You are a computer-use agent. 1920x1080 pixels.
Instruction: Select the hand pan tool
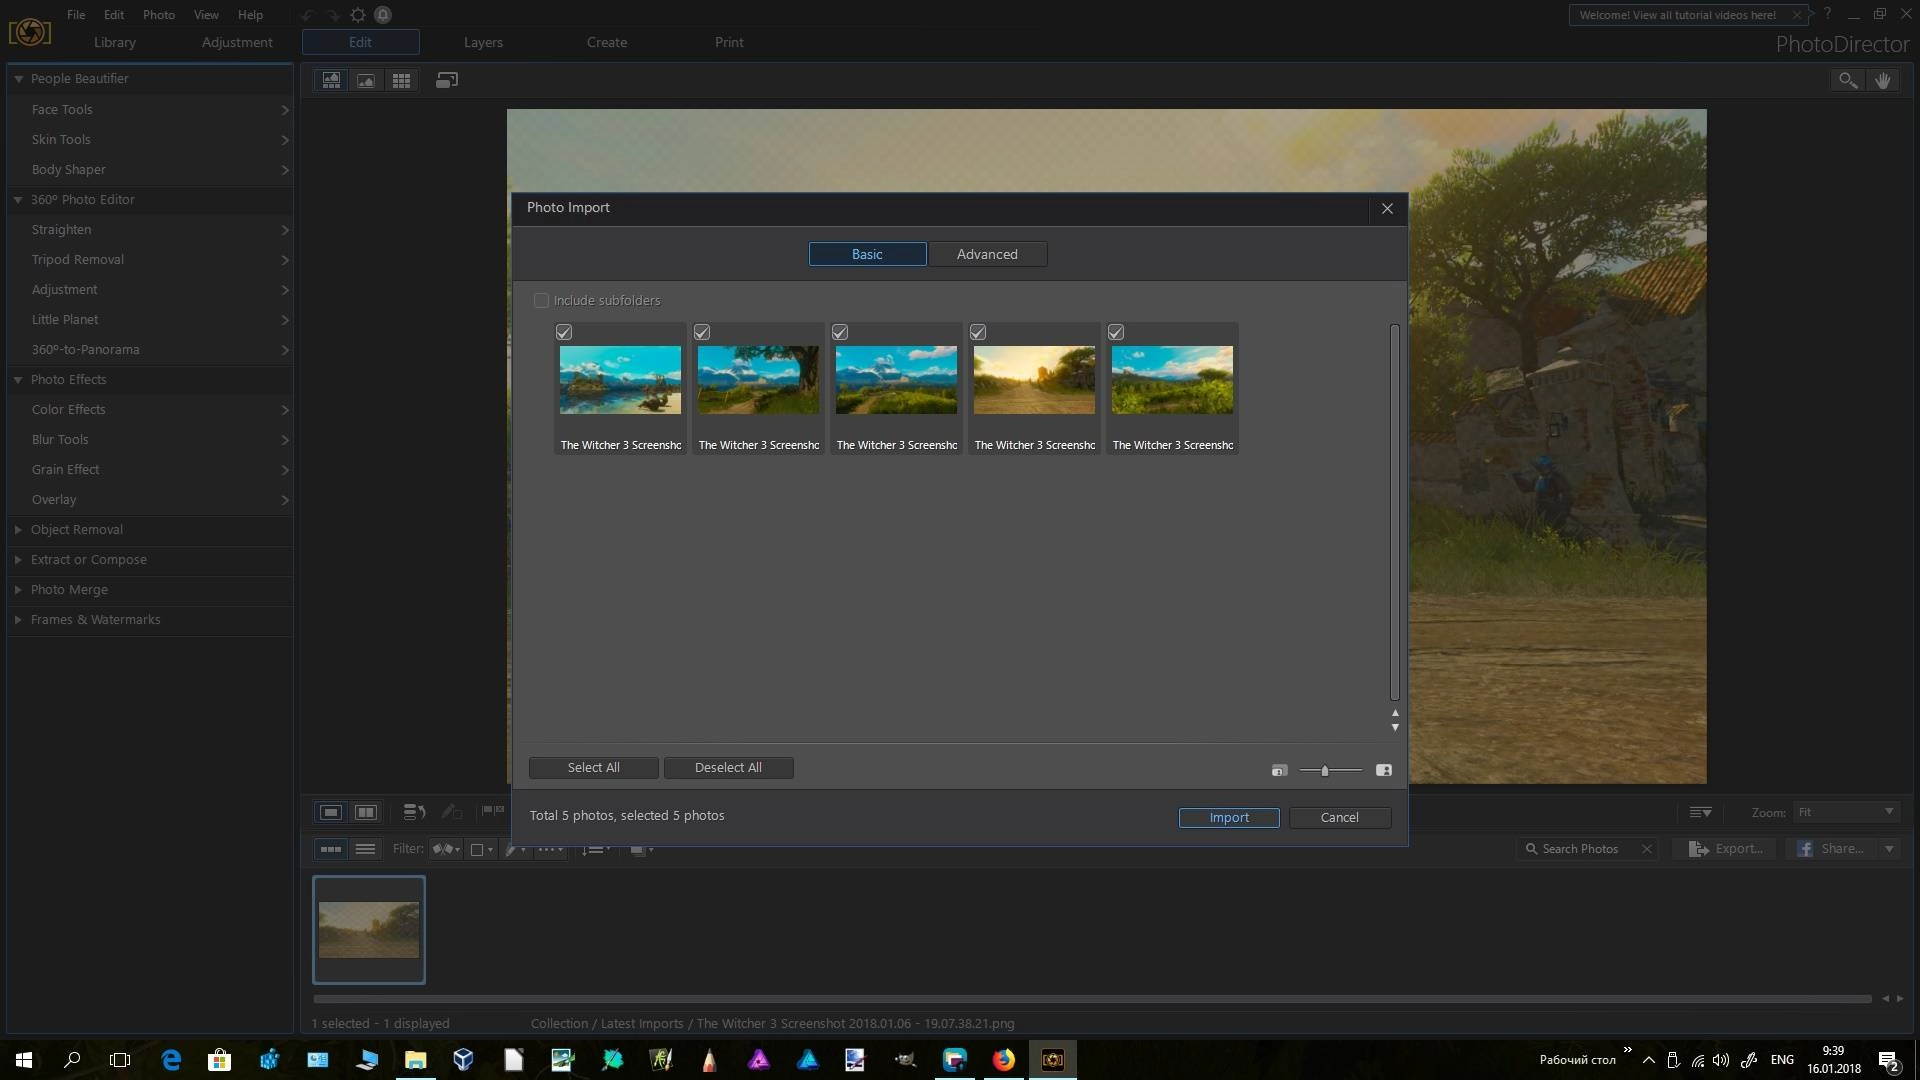(1883, 80)
